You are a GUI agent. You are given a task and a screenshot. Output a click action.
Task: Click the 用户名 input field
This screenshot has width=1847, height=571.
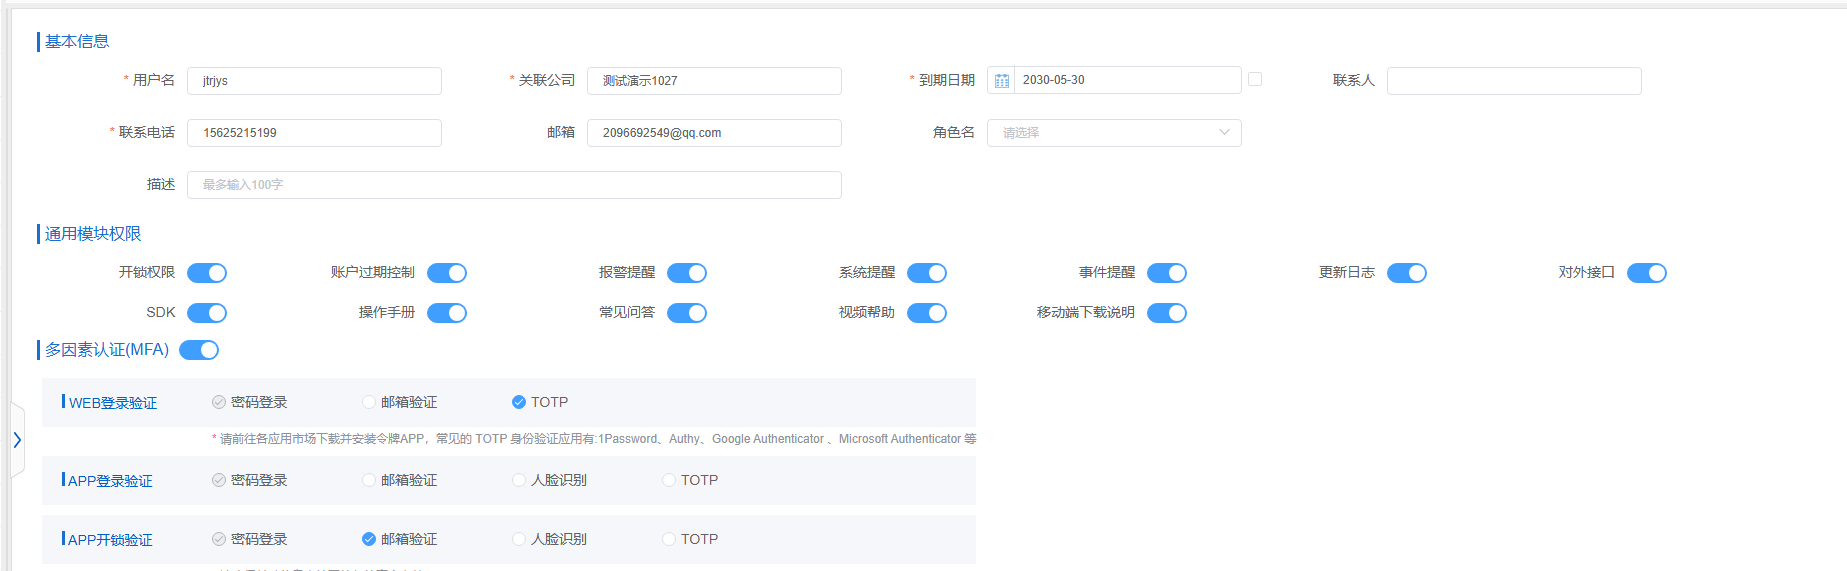(x=314, y=81)
